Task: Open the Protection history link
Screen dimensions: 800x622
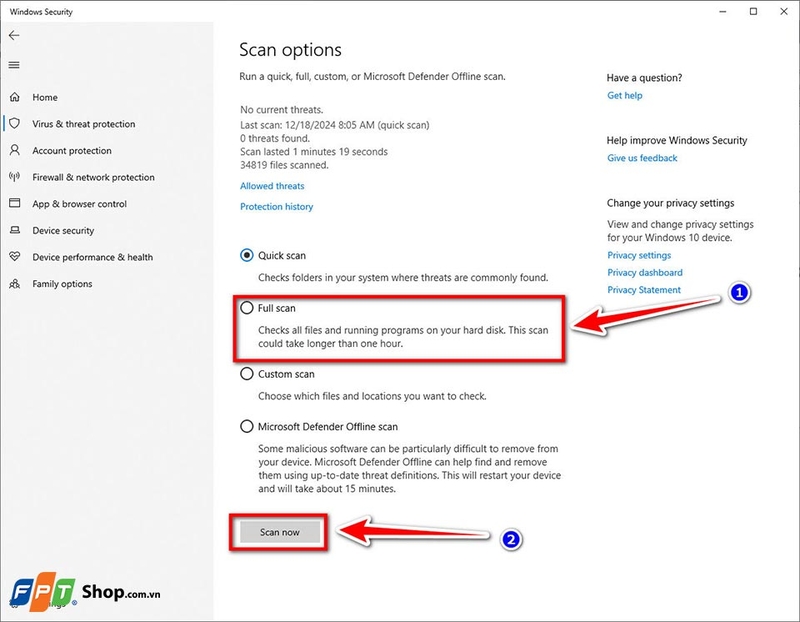Action: coord(276,207)
